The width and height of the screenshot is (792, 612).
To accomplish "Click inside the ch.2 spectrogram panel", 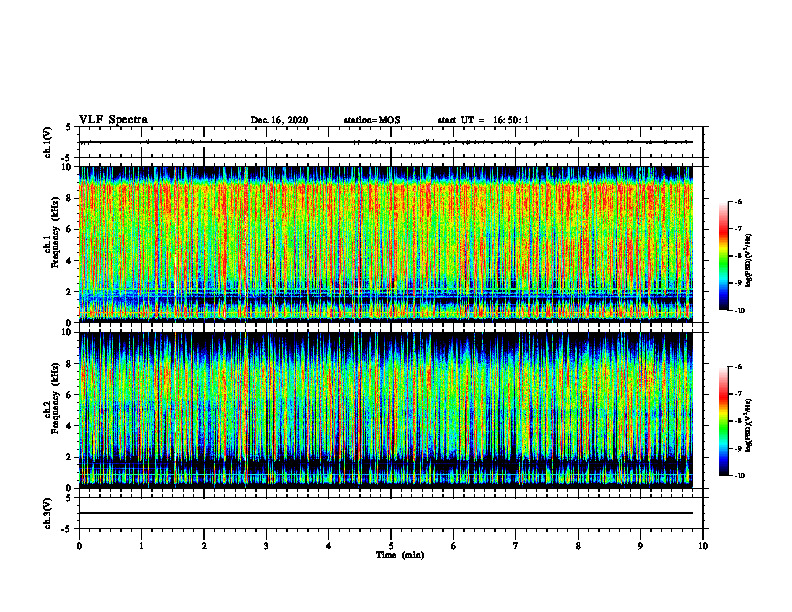I will (386, 410).
